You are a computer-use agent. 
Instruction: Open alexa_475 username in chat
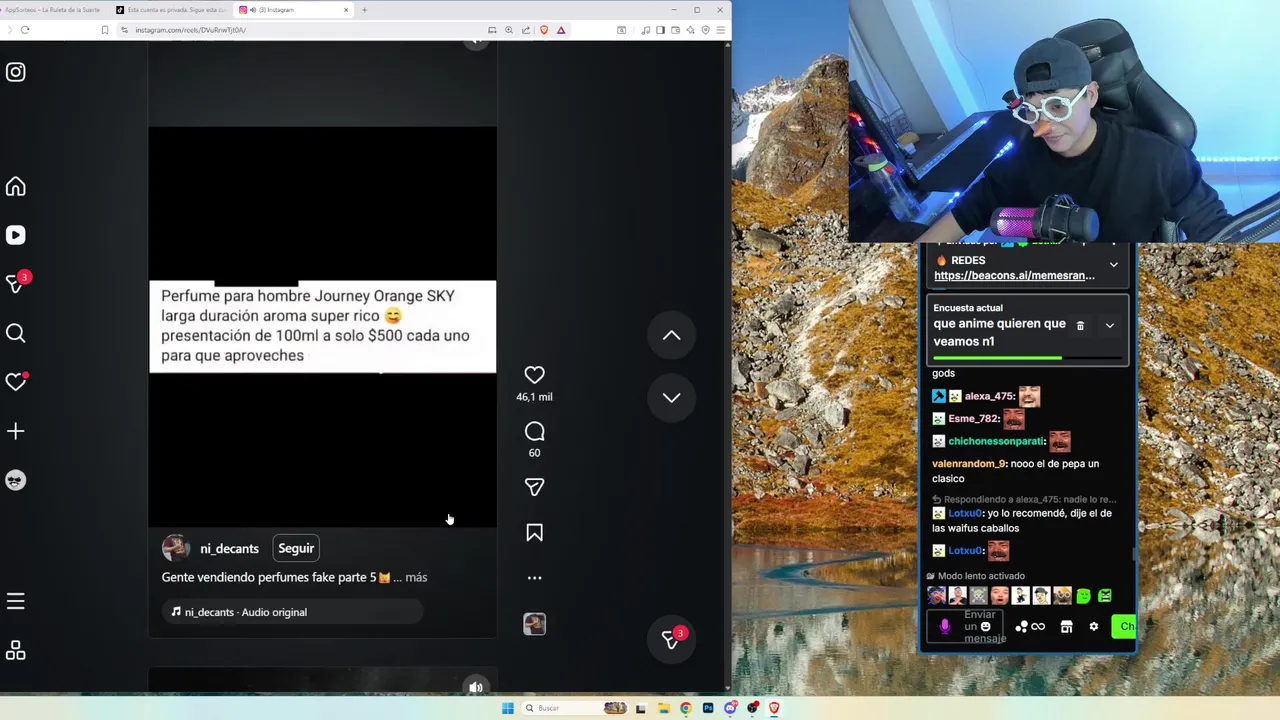pos(990,396)
